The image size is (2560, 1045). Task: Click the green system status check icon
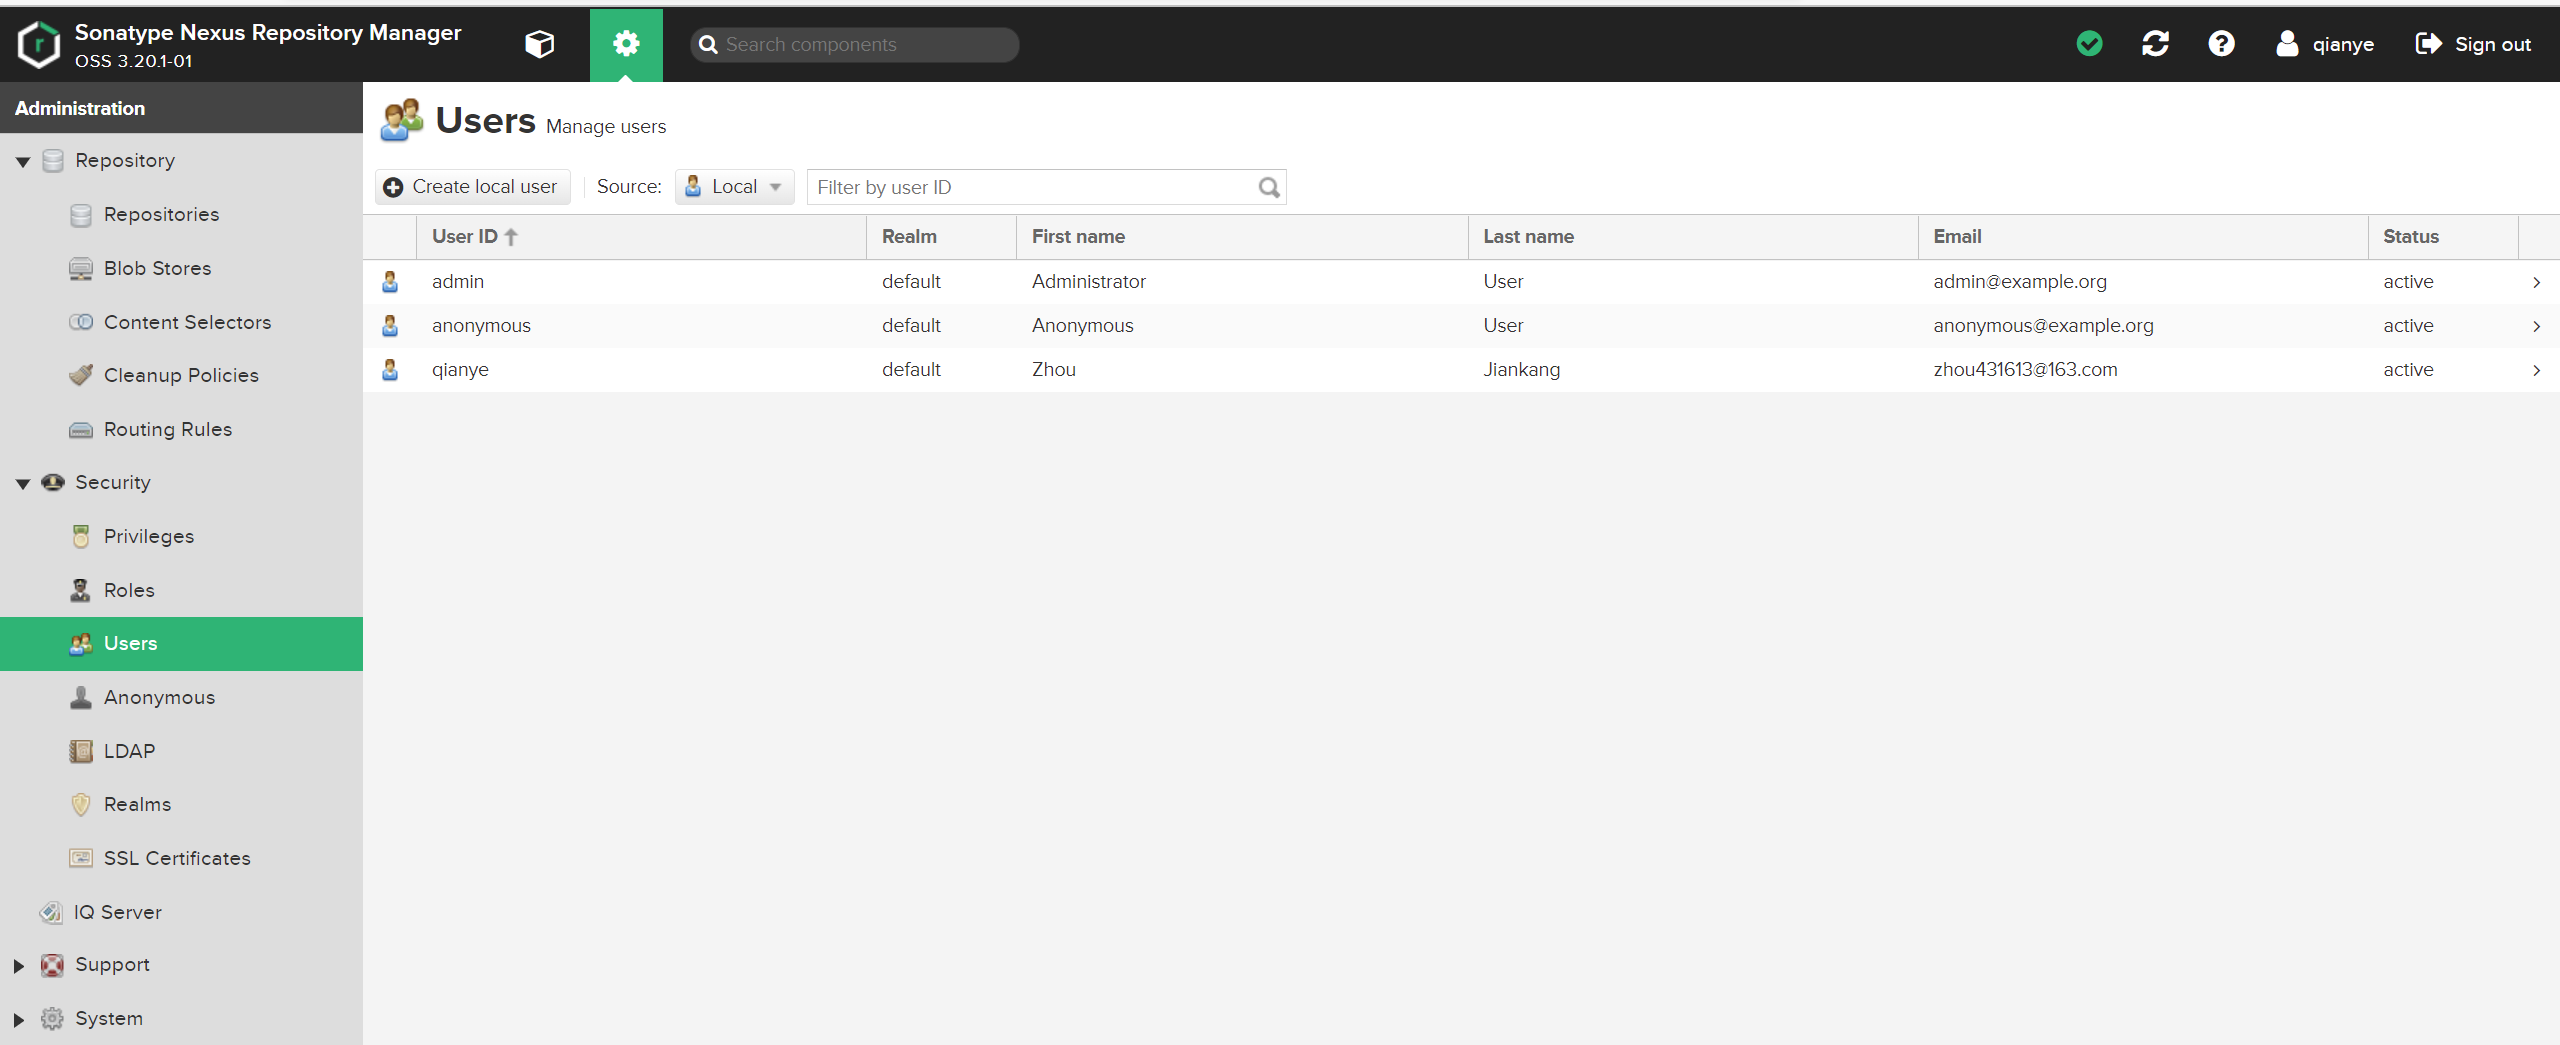[x=2089, y=43]
